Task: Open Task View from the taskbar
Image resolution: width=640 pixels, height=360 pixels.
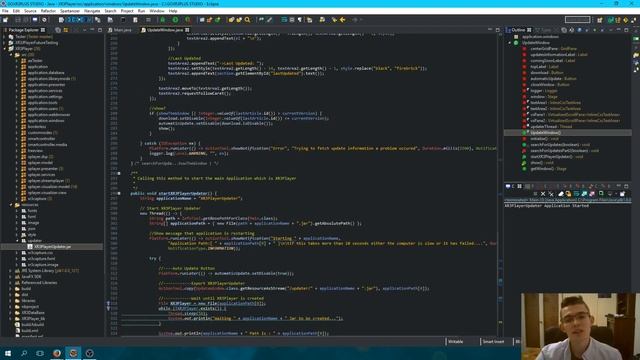Action: coord(40,353)
